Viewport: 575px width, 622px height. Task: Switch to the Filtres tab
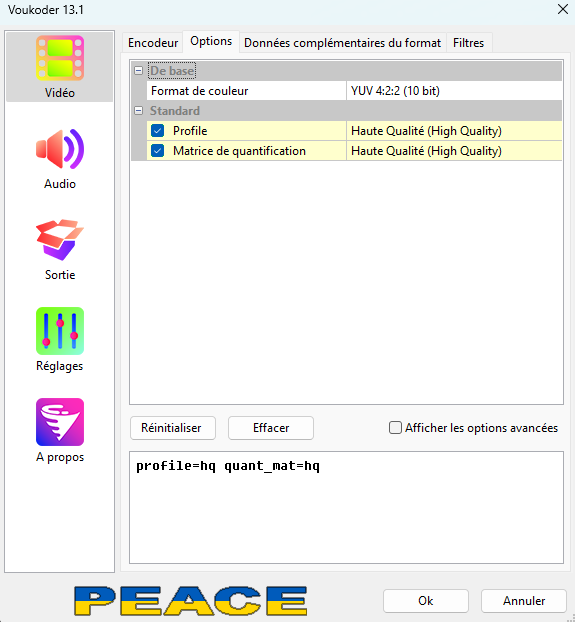469,42
